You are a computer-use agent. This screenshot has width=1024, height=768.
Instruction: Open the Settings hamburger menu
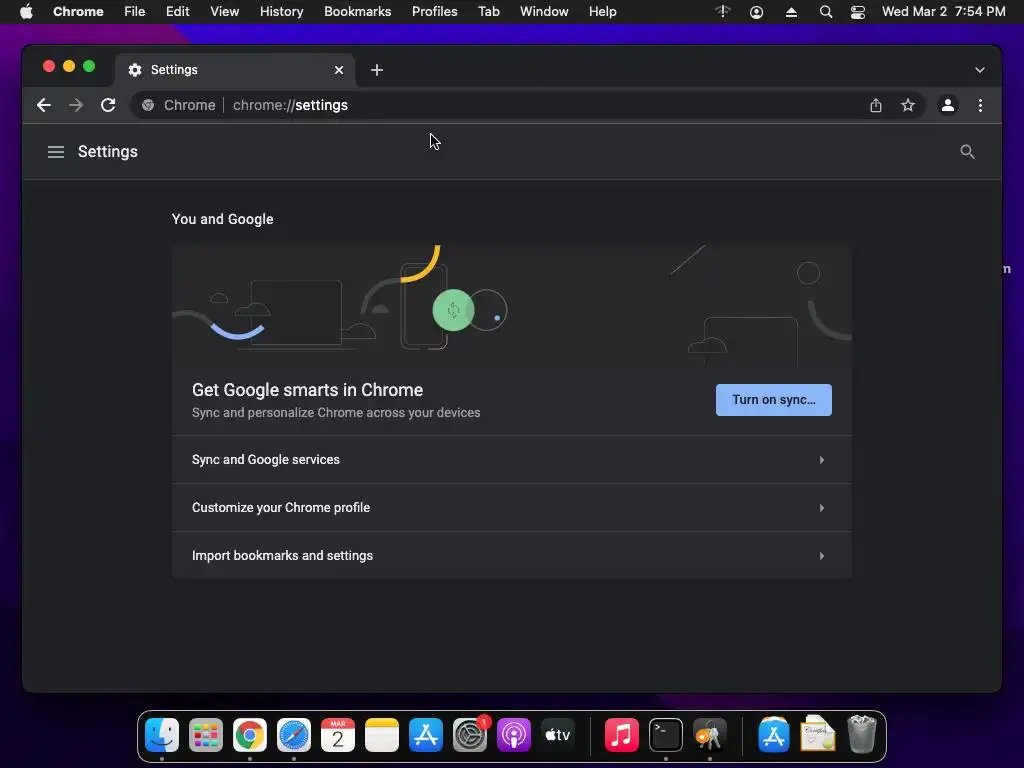click(56, 152)
